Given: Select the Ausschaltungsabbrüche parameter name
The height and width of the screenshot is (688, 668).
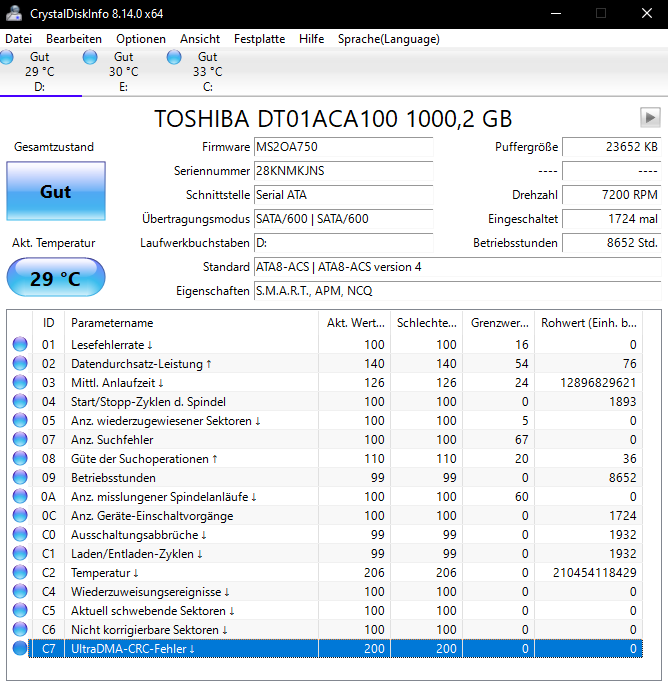Looking at the screenshot, I should point(139,535).
